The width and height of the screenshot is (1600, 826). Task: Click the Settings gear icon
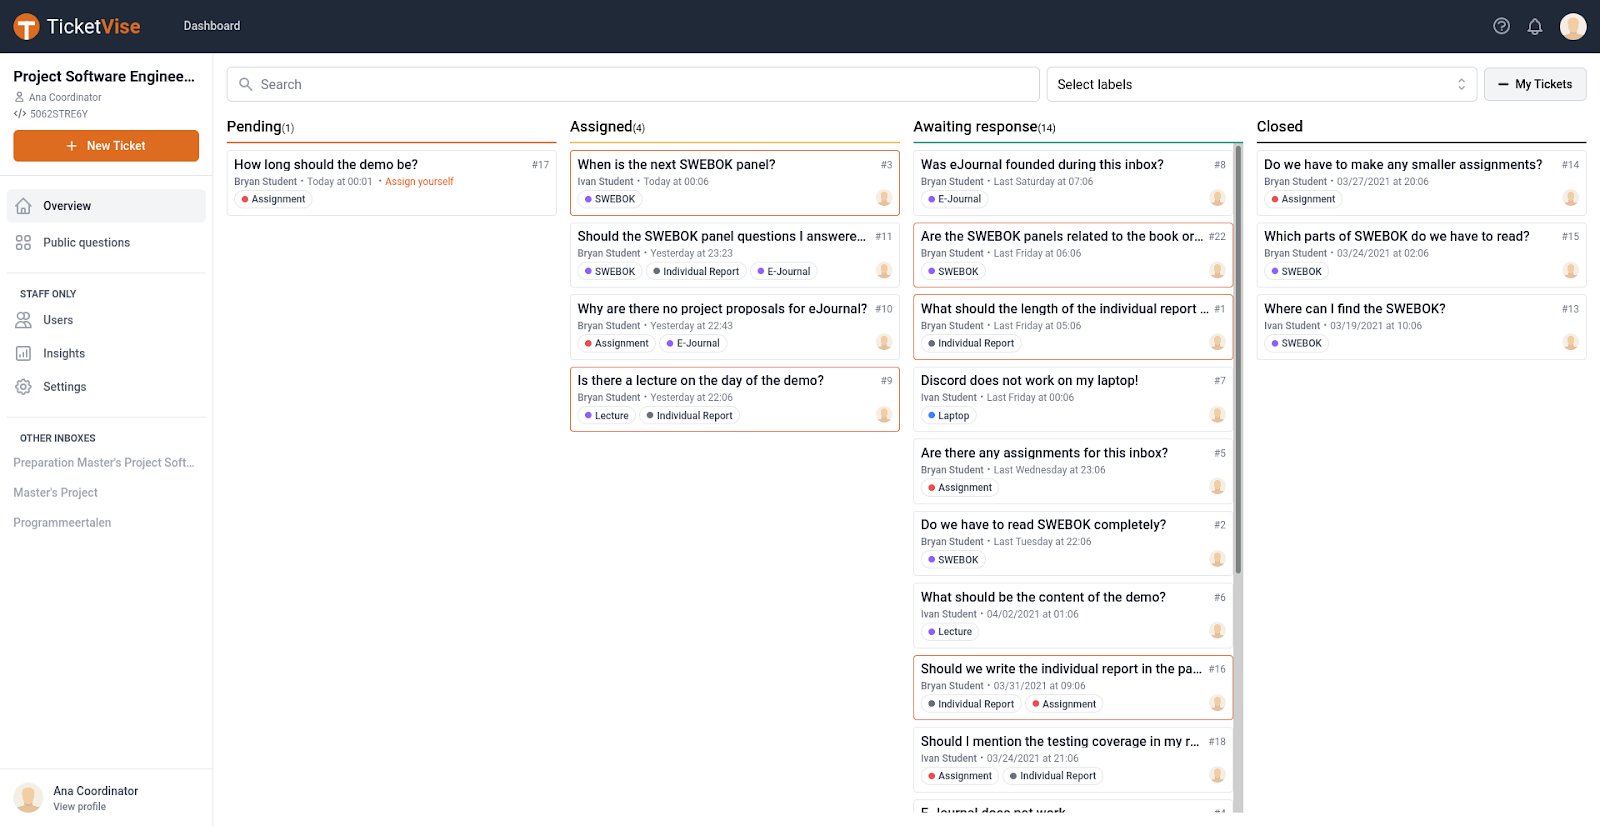[x=24, y=387]
